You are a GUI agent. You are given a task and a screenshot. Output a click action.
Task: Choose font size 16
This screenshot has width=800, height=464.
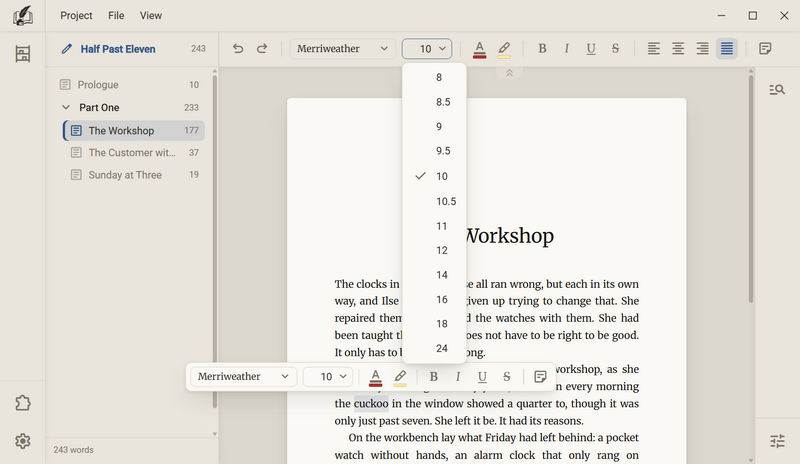434,299
